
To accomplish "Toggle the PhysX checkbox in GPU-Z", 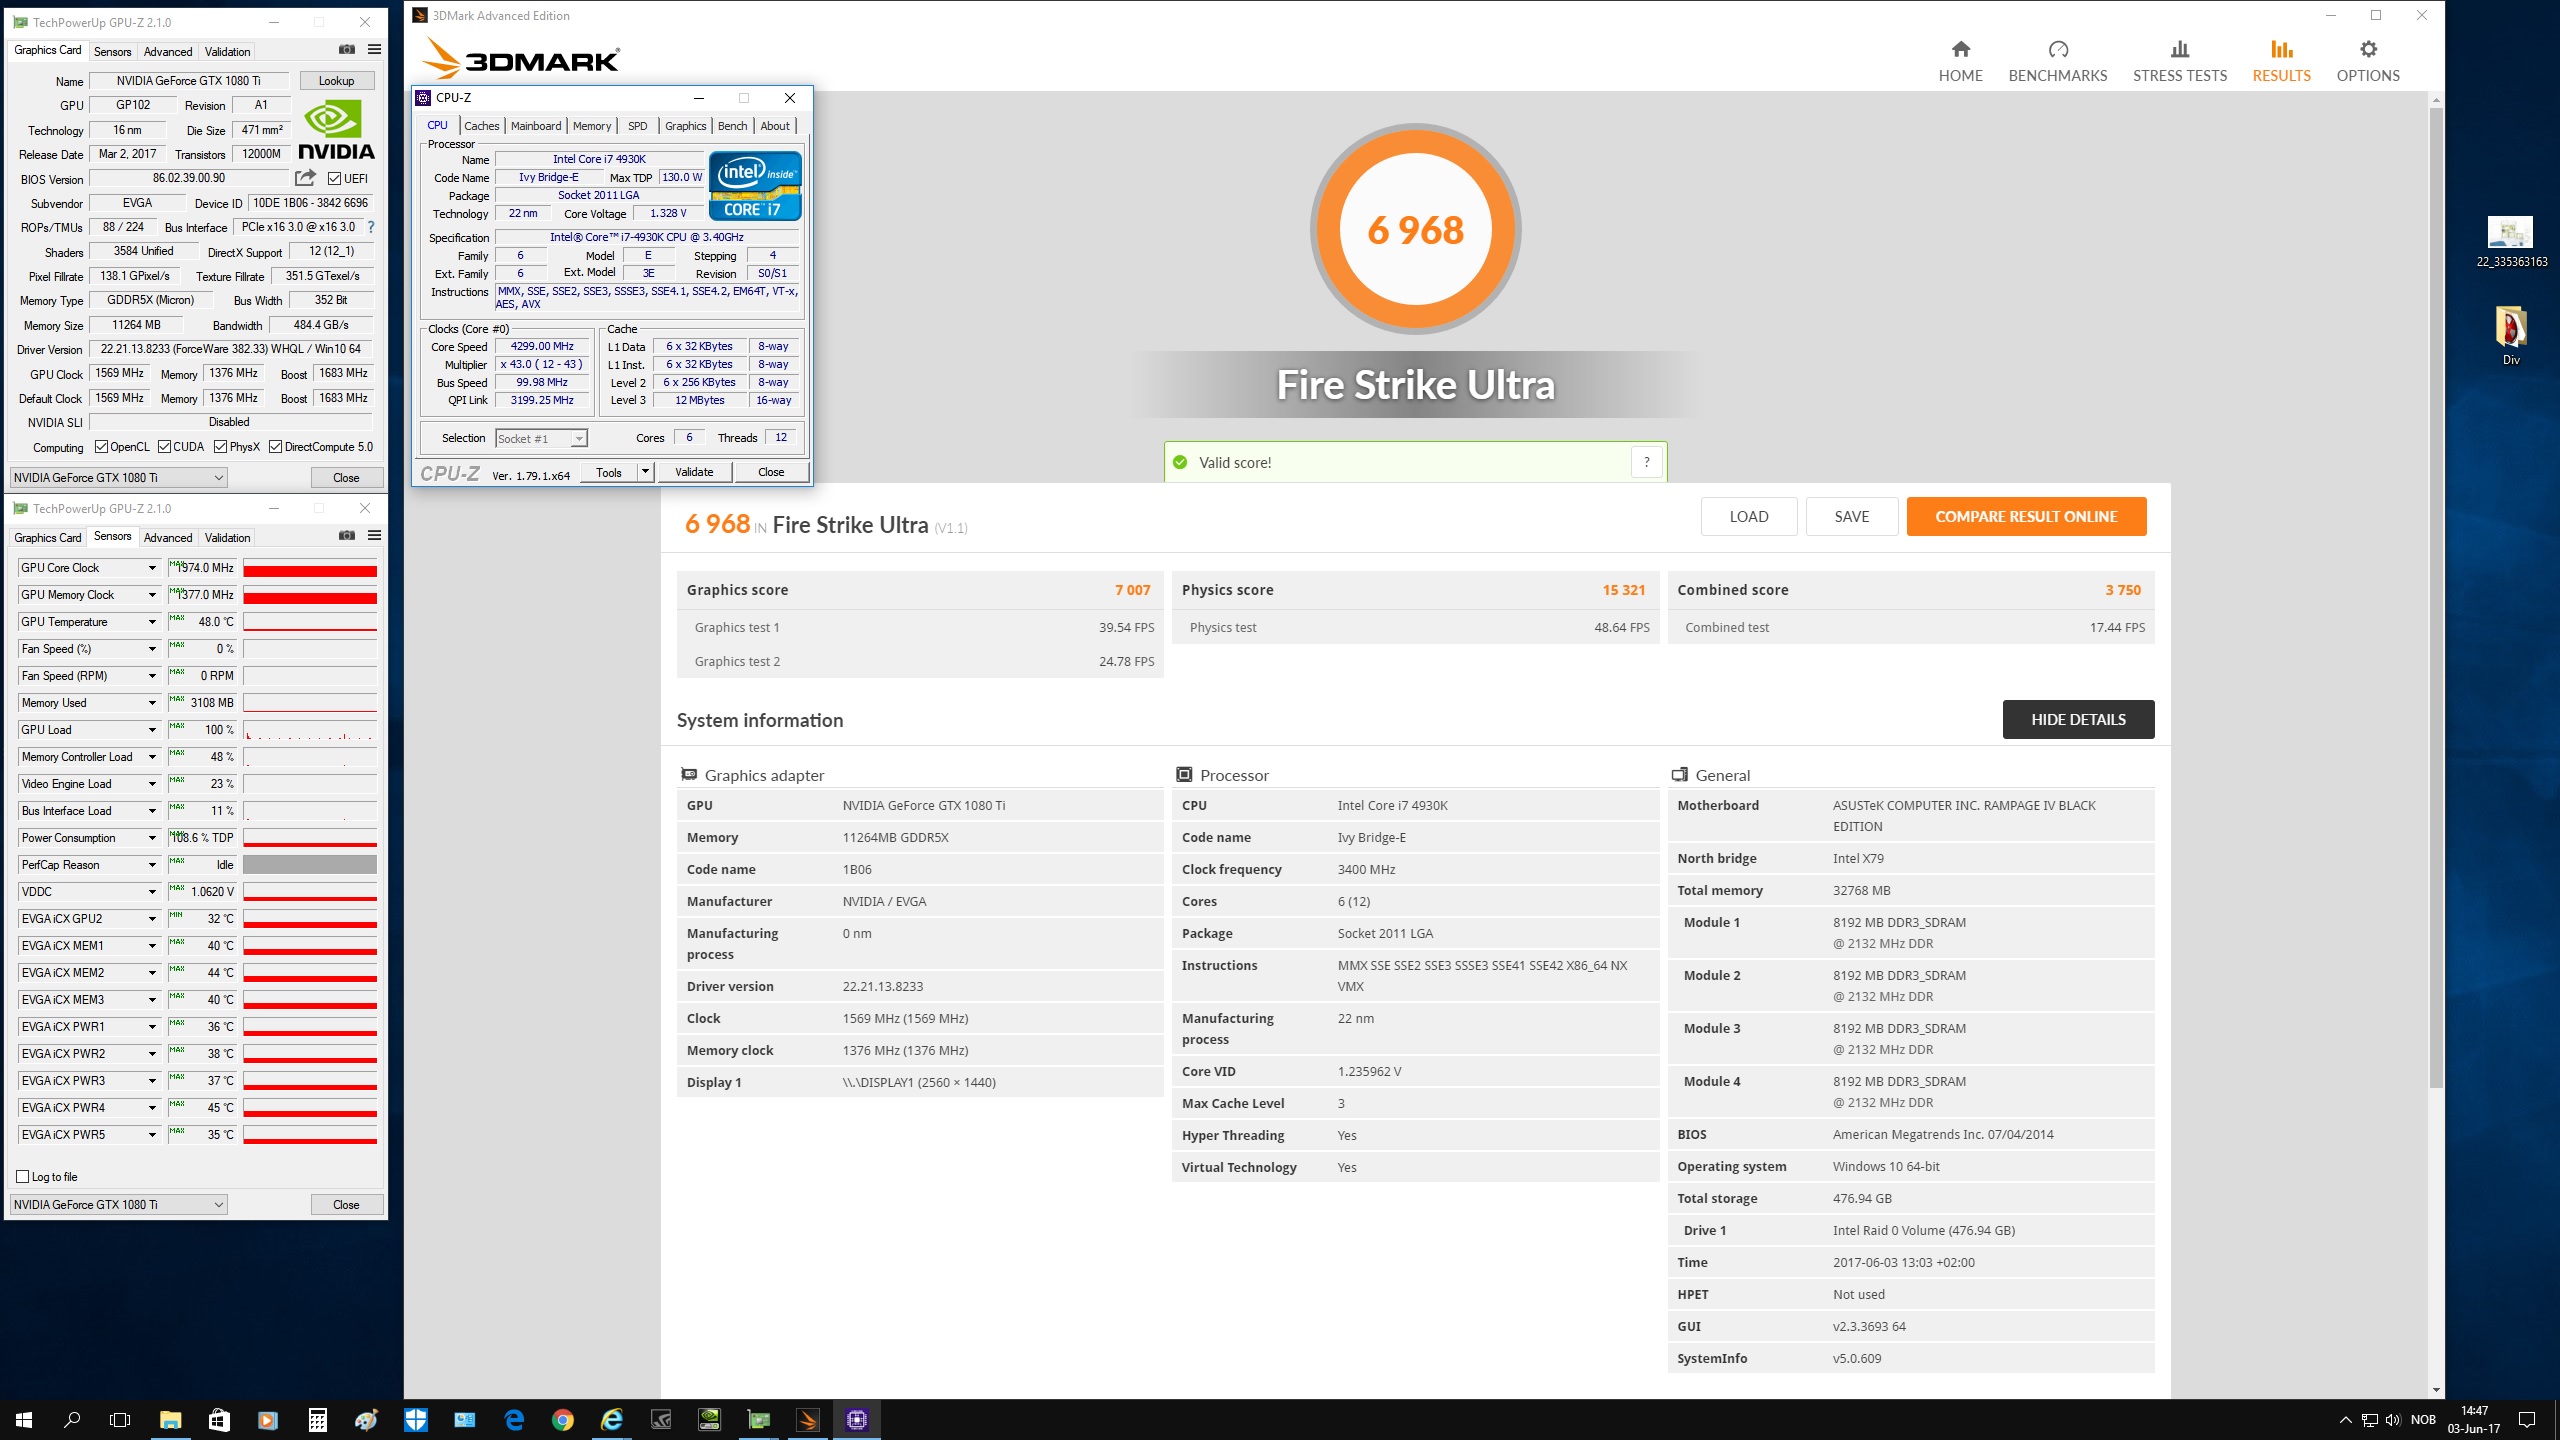I will click(x=221, y=447).
